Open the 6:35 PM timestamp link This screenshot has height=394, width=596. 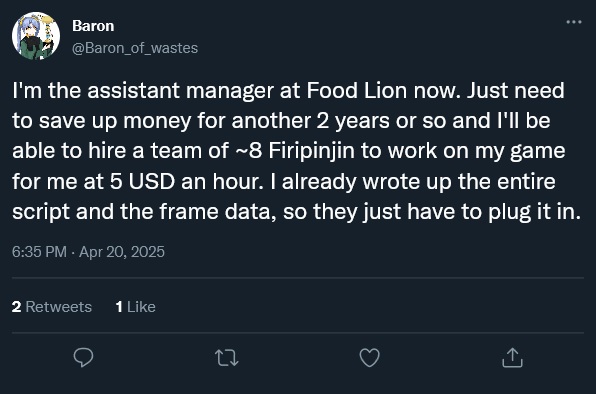(x=39, y=252)
